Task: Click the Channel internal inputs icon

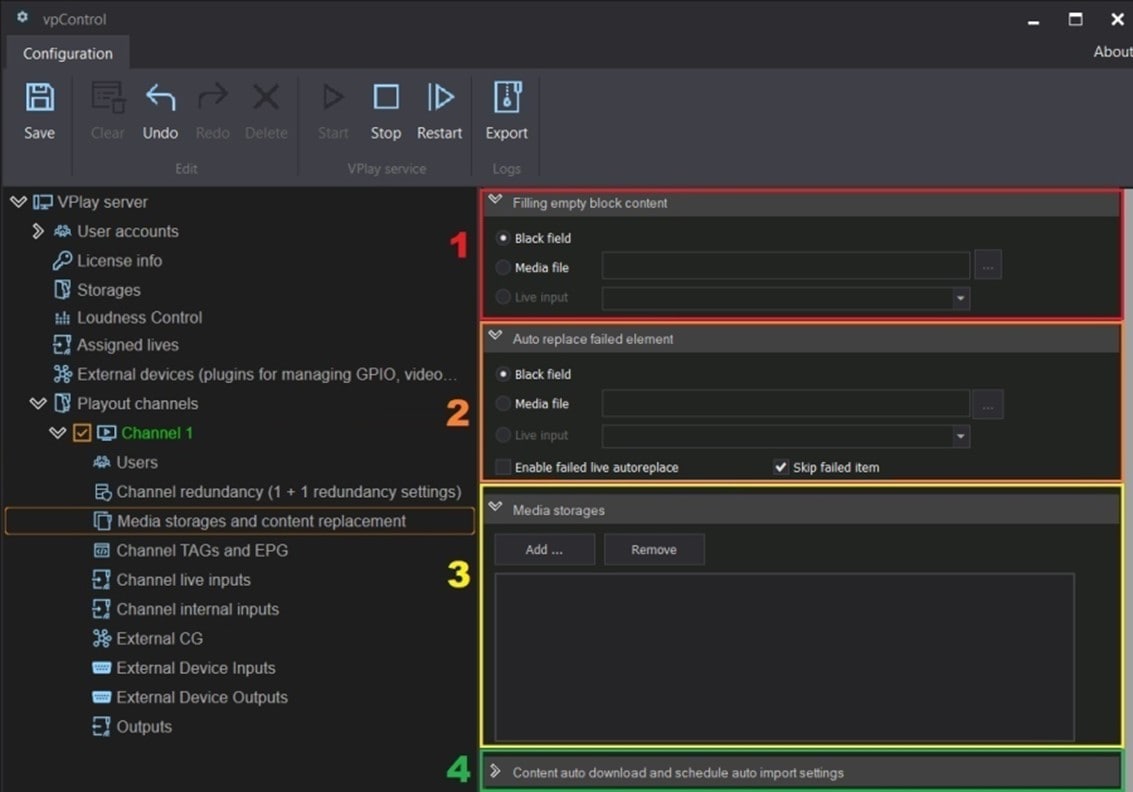Action: coord(101,609)
